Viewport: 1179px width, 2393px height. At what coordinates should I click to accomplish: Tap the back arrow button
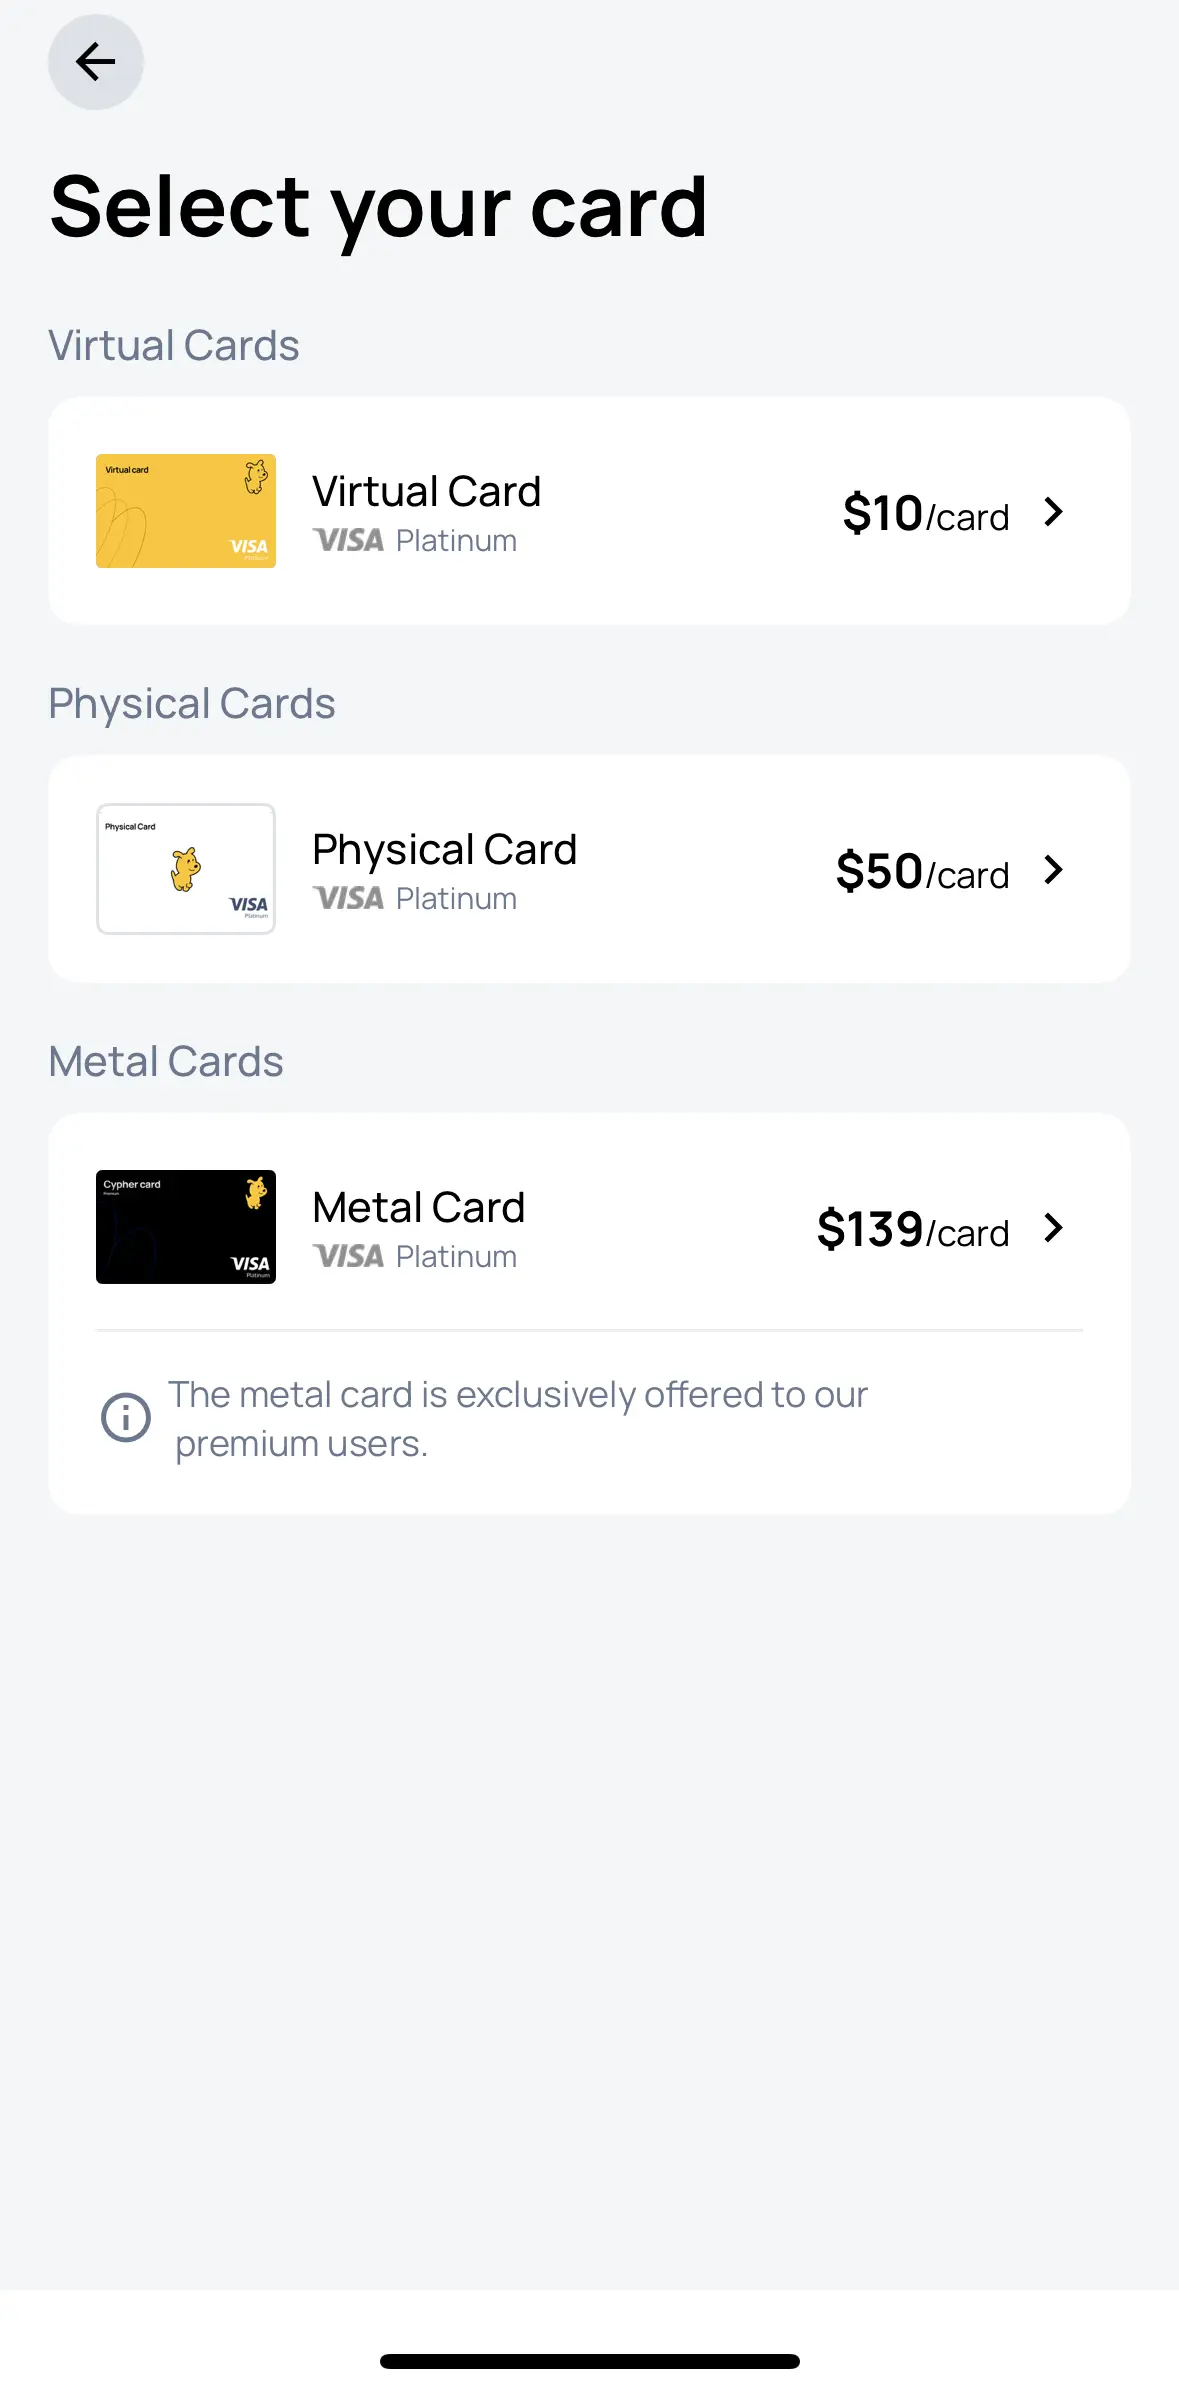96,62
